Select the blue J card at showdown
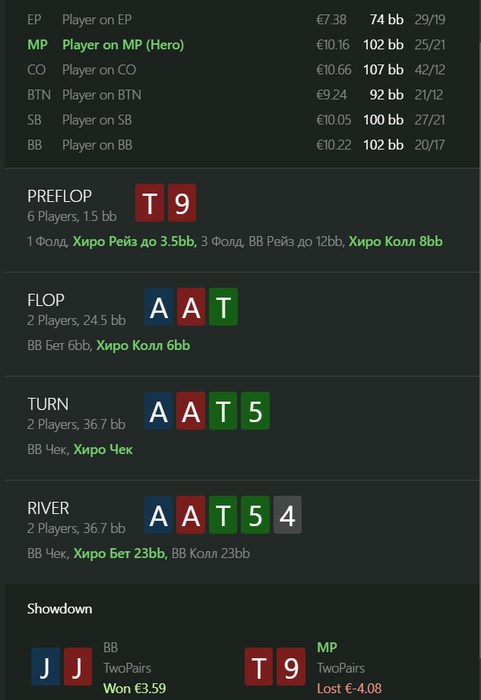Screen dimensions: 481x700 tap(46, 667)
